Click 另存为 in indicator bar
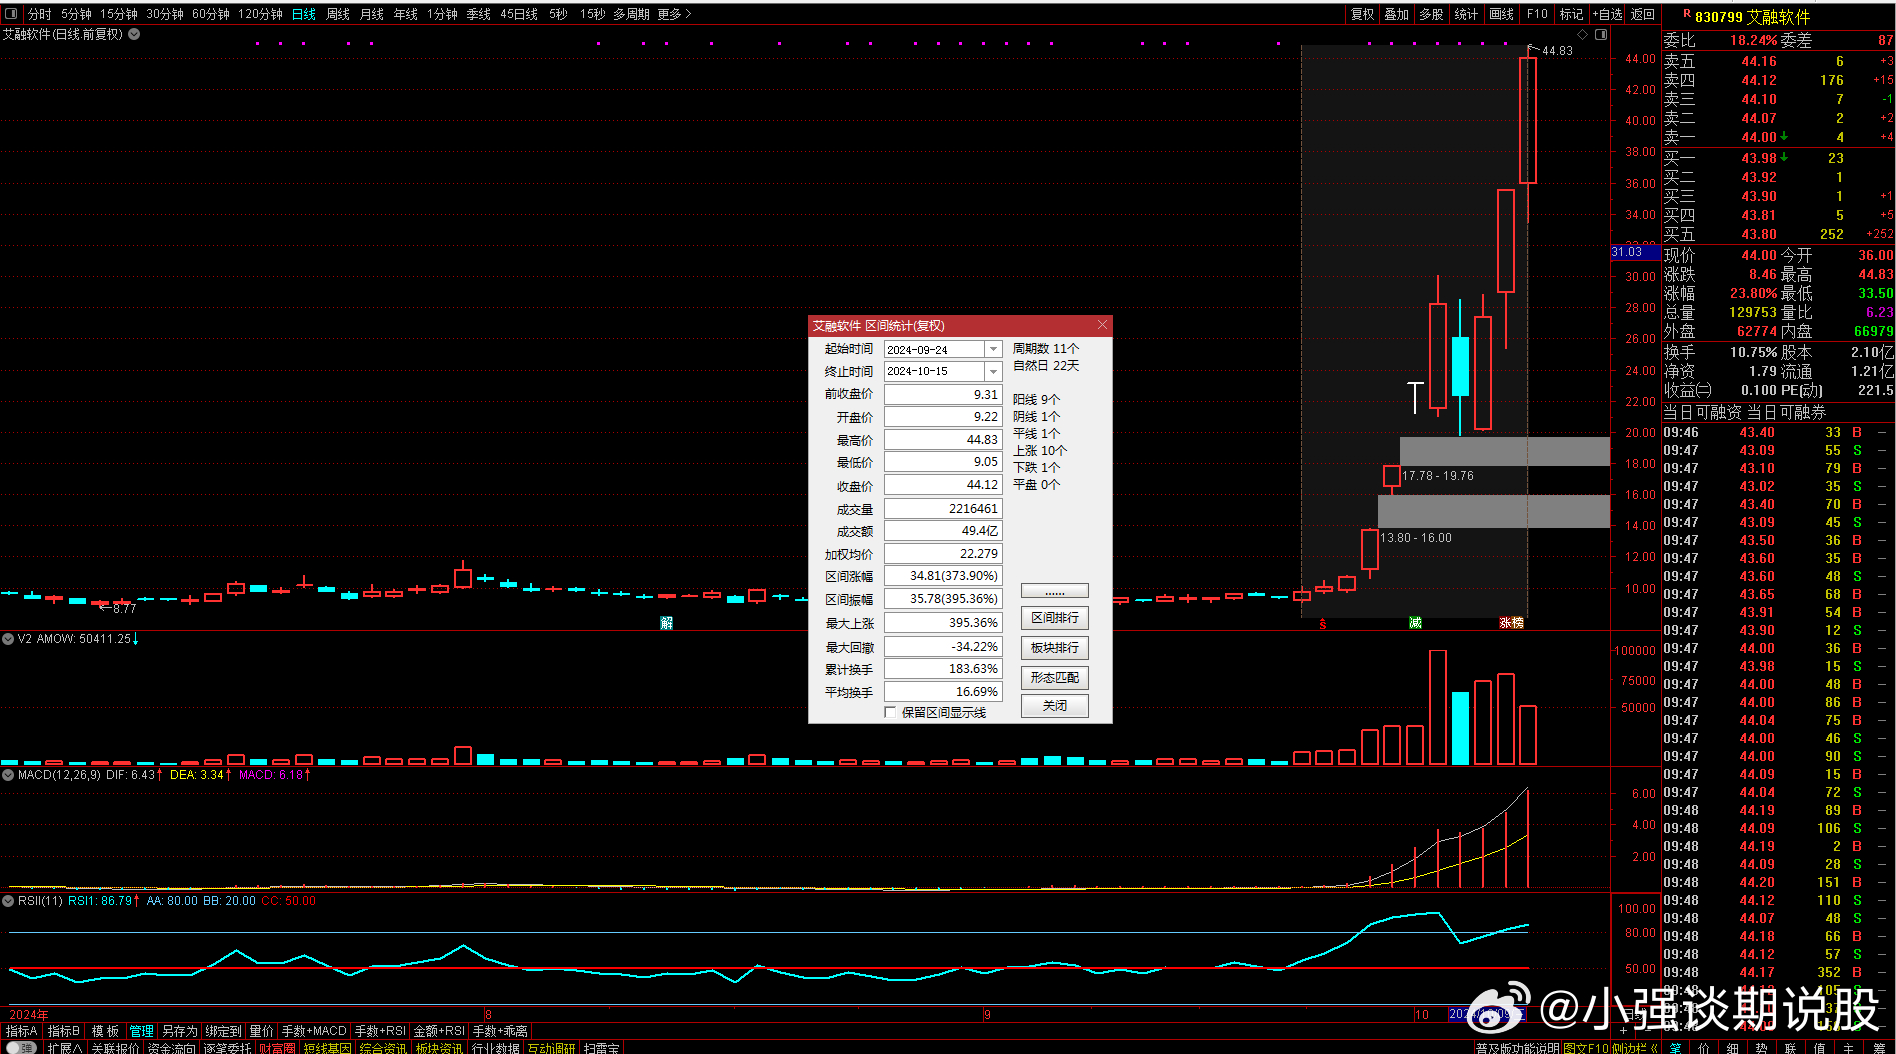Viewport: 1896px width, 1054px height. [180, 1031]
